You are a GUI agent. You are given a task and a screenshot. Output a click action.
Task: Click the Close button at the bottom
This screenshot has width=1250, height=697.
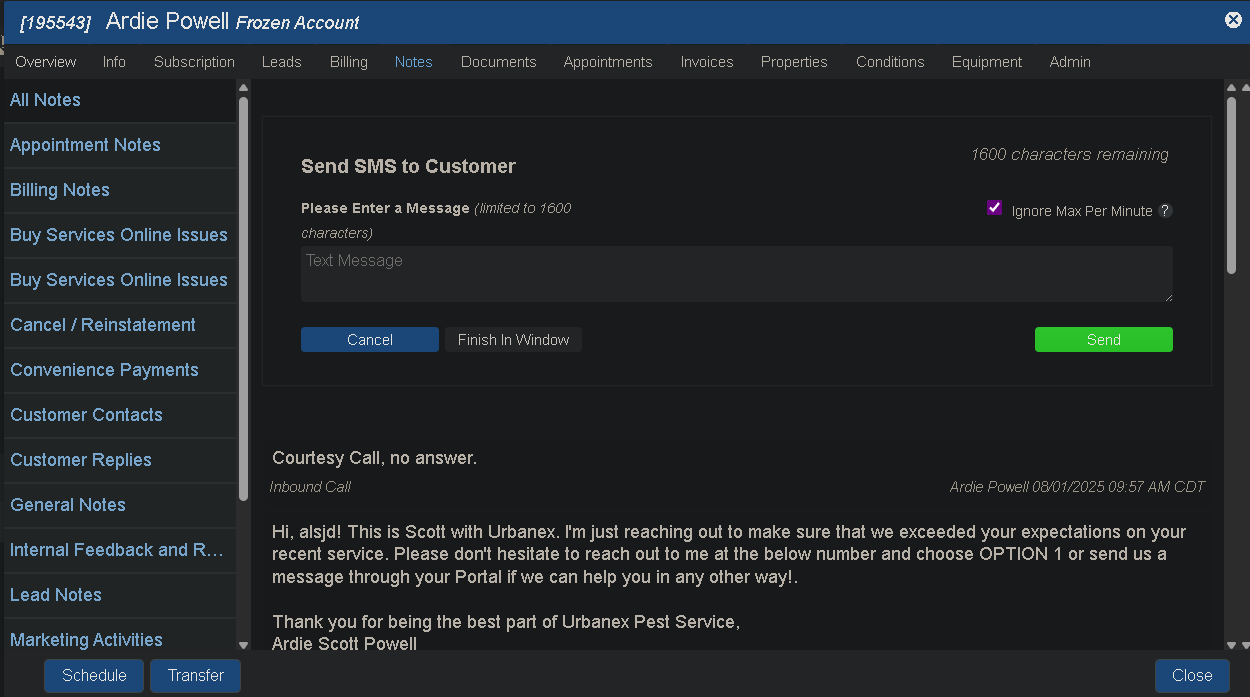[x=1192, y=675]
